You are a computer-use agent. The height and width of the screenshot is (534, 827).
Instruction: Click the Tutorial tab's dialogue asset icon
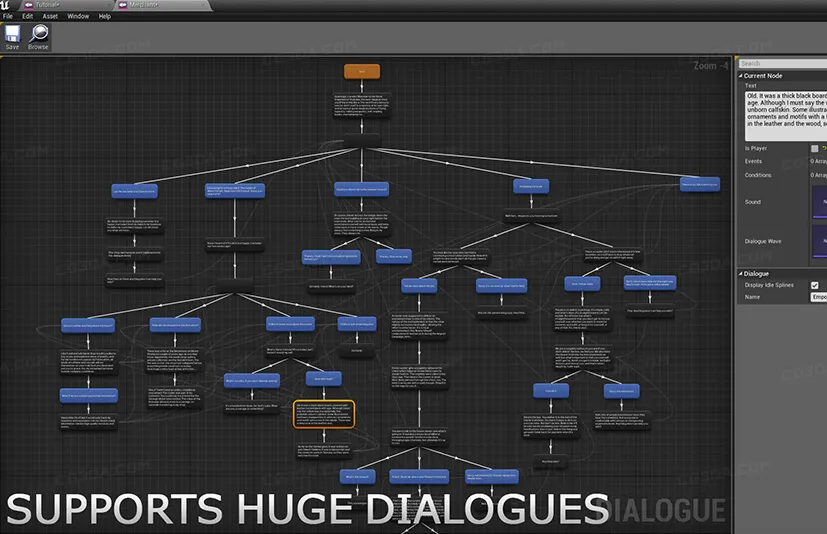click(28, 5)
